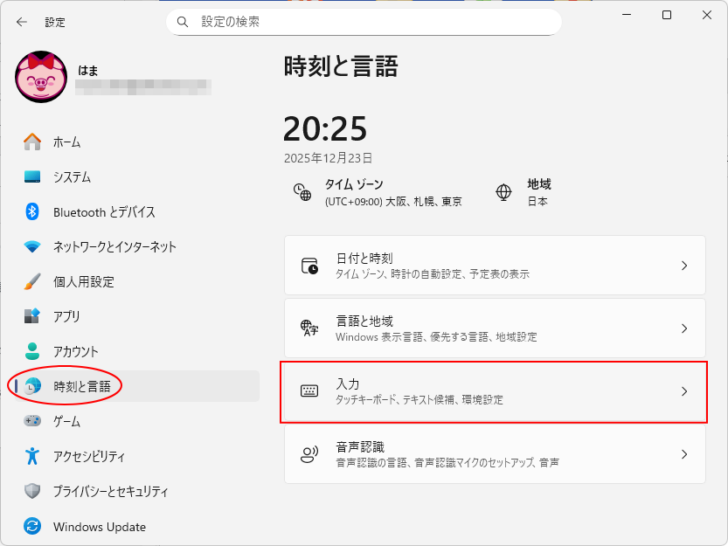Click the 設定の検索 search field
The height and width of the screenshot is (546, 728).
click(x=364, y=22)
